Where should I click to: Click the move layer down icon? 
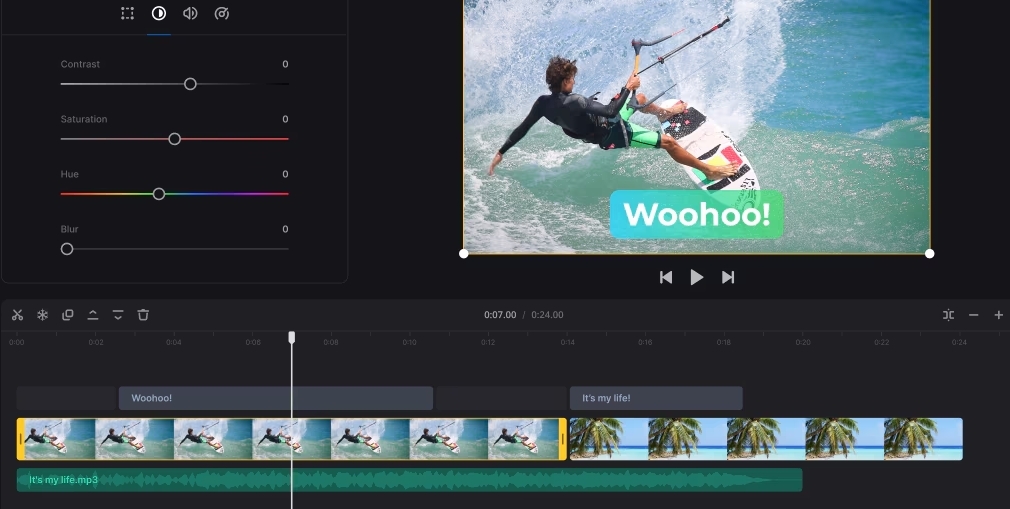coord(118,315)
